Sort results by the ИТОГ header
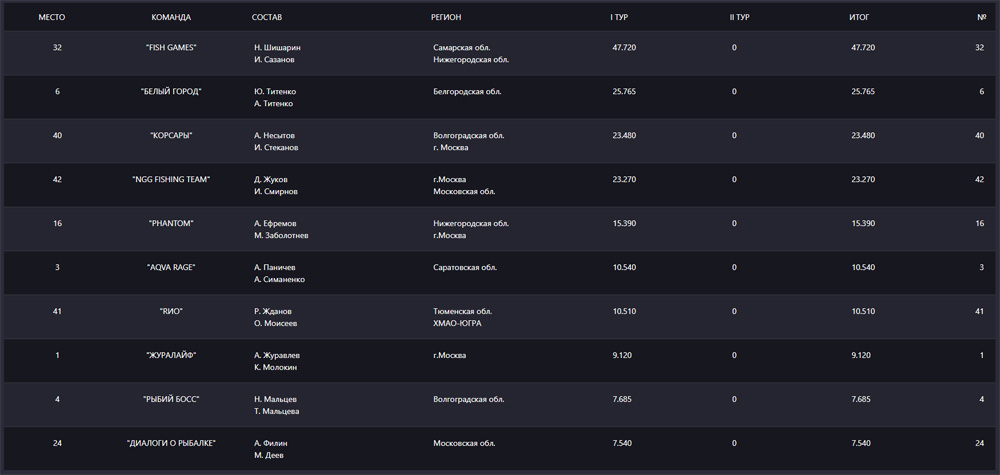 [x=859, y=17]
